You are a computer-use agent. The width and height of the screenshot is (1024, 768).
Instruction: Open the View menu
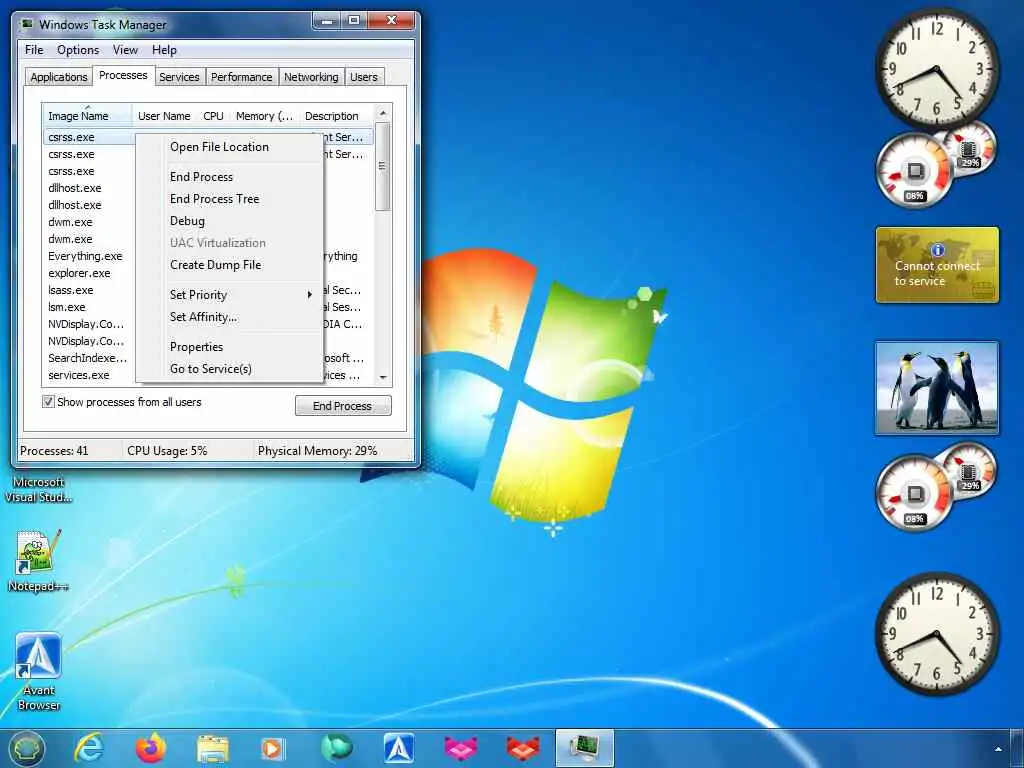125,50
